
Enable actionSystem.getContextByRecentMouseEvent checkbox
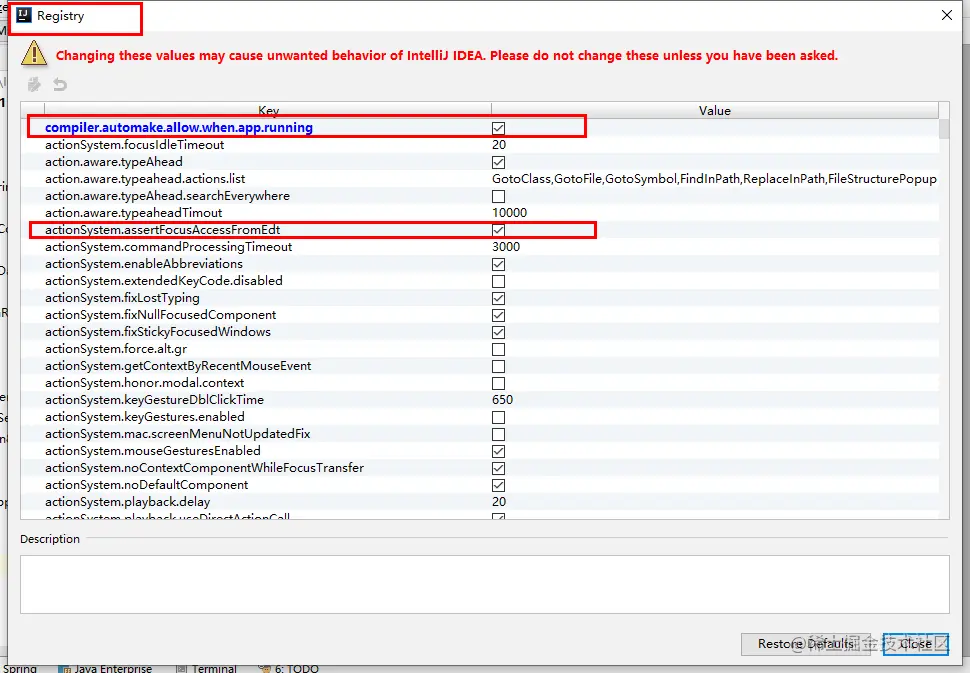(x=499, y=366)
